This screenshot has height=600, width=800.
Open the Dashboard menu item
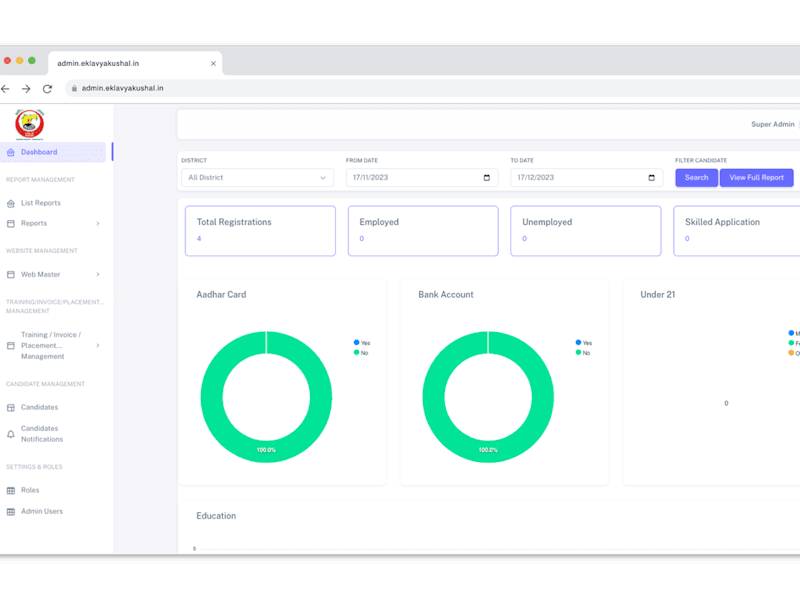click(53, 152)
